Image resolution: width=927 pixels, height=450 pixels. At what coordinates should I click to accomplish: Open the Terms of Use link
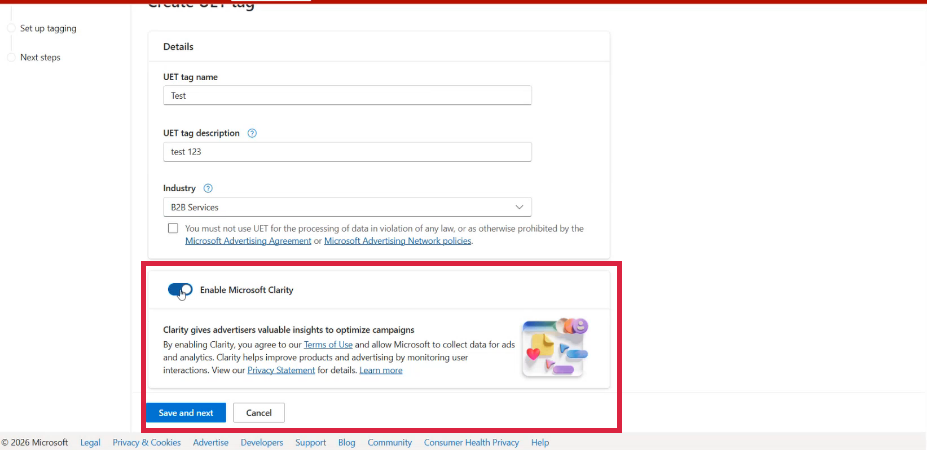pos(328,344)
